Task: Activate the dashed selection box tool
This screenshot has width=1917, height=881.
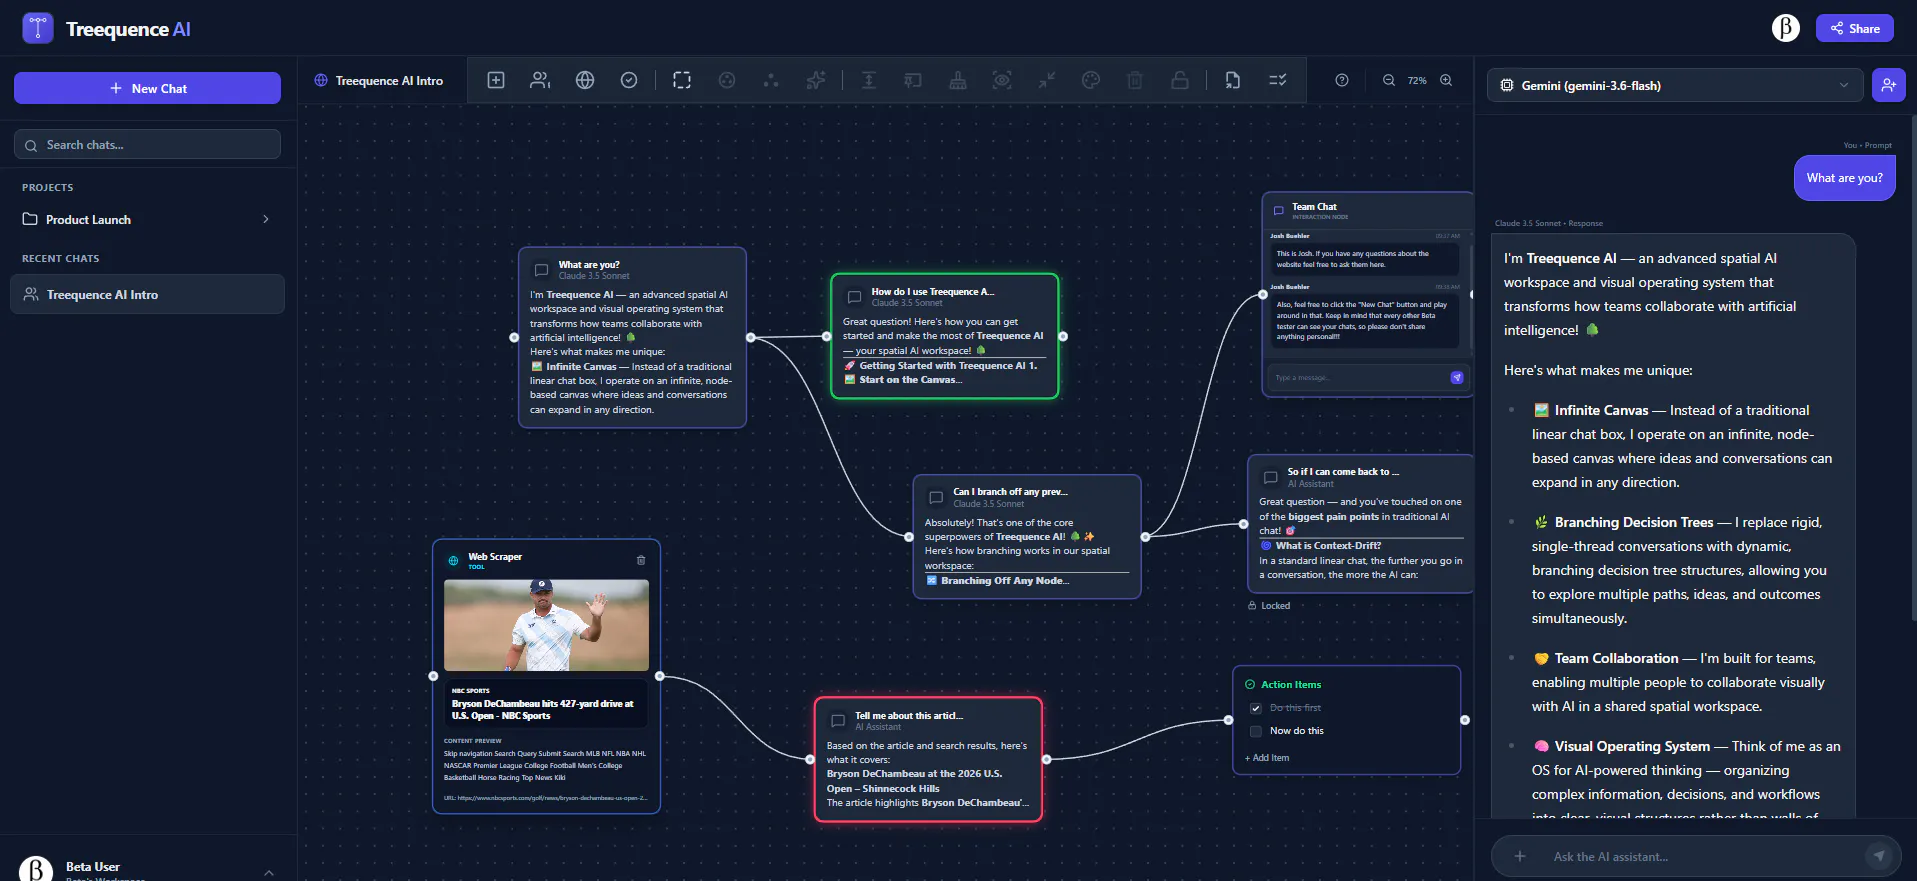Action: tap(682, 80)
